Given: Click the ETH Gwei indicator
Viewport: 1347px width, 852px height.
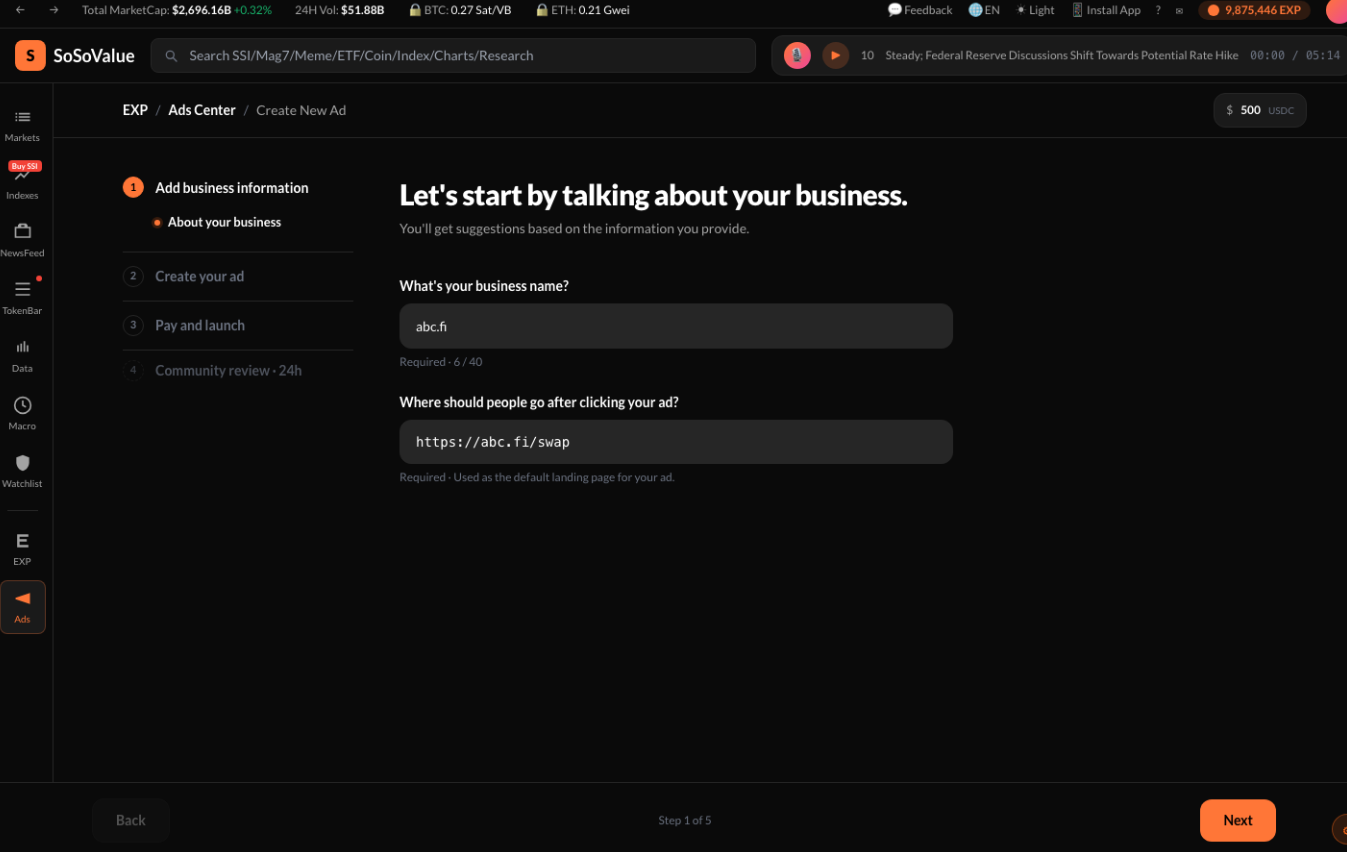Looking at the screenshot, I should coord(583,10).
